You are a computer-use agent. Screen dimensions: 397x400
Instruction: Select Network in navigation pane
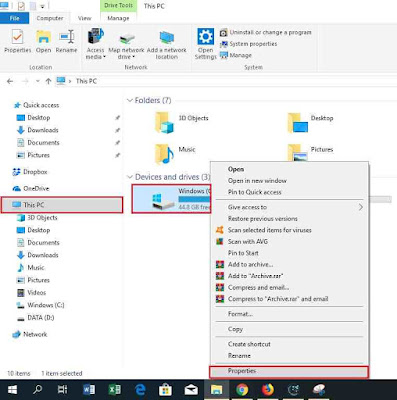click(x=30, y=334)
